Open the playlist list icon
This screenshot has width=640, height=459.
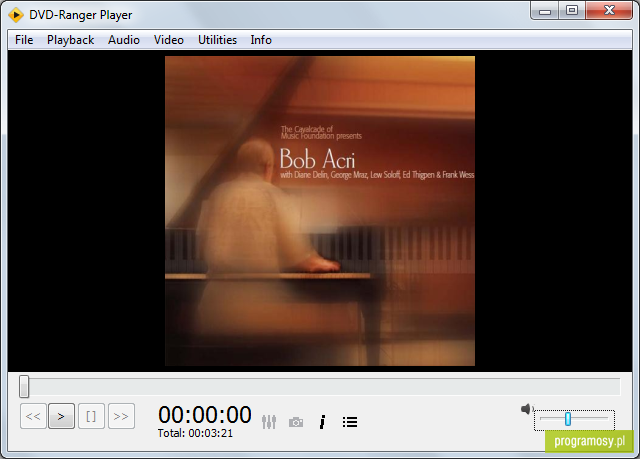[350, 422]
